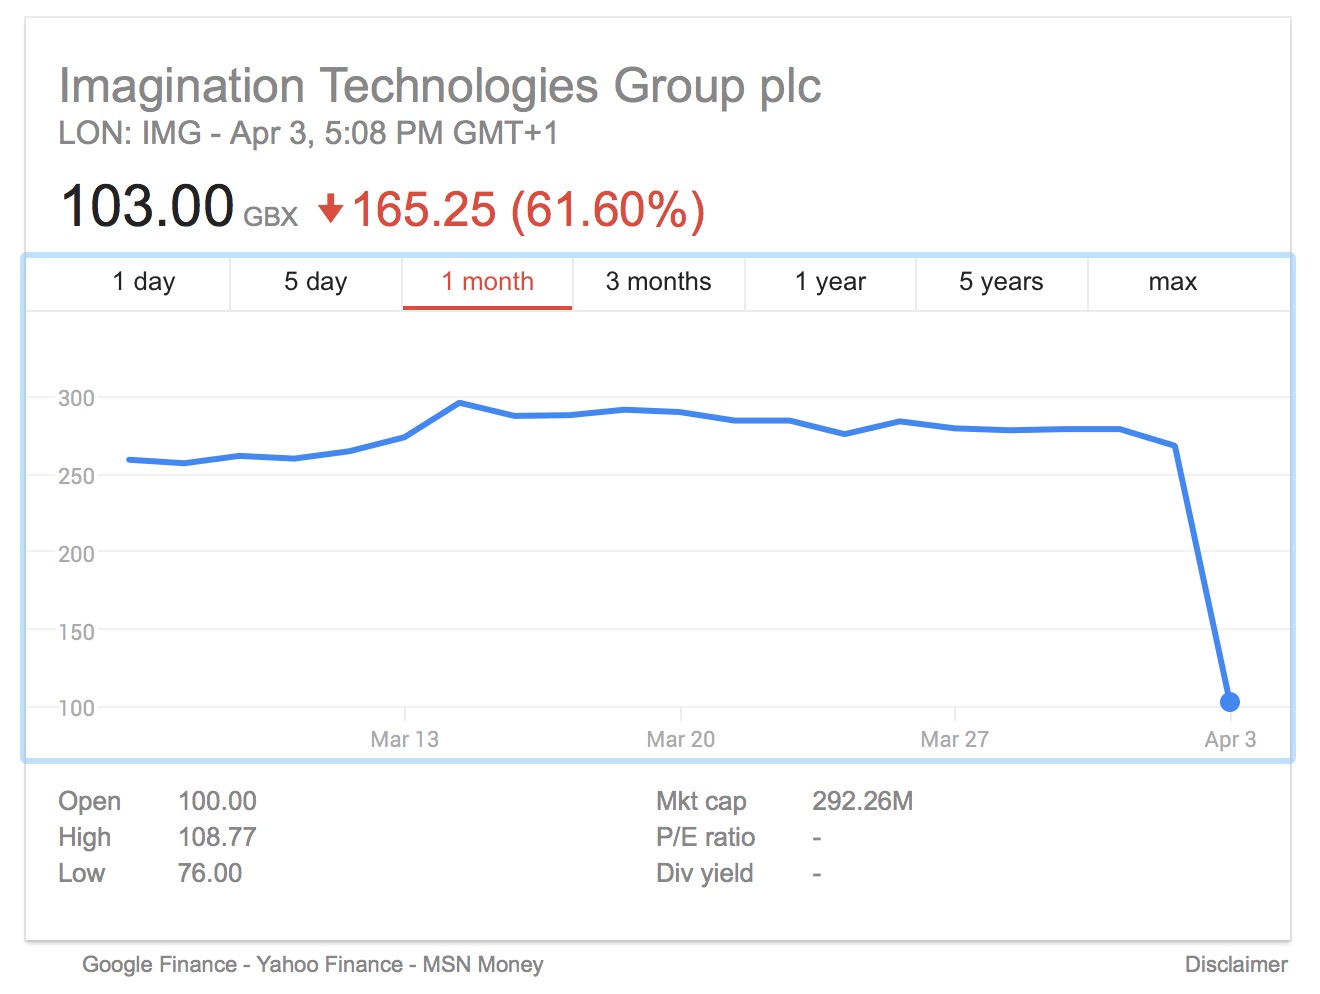Switch to the 5 day view
The image size is (1320, 994).
315,282
